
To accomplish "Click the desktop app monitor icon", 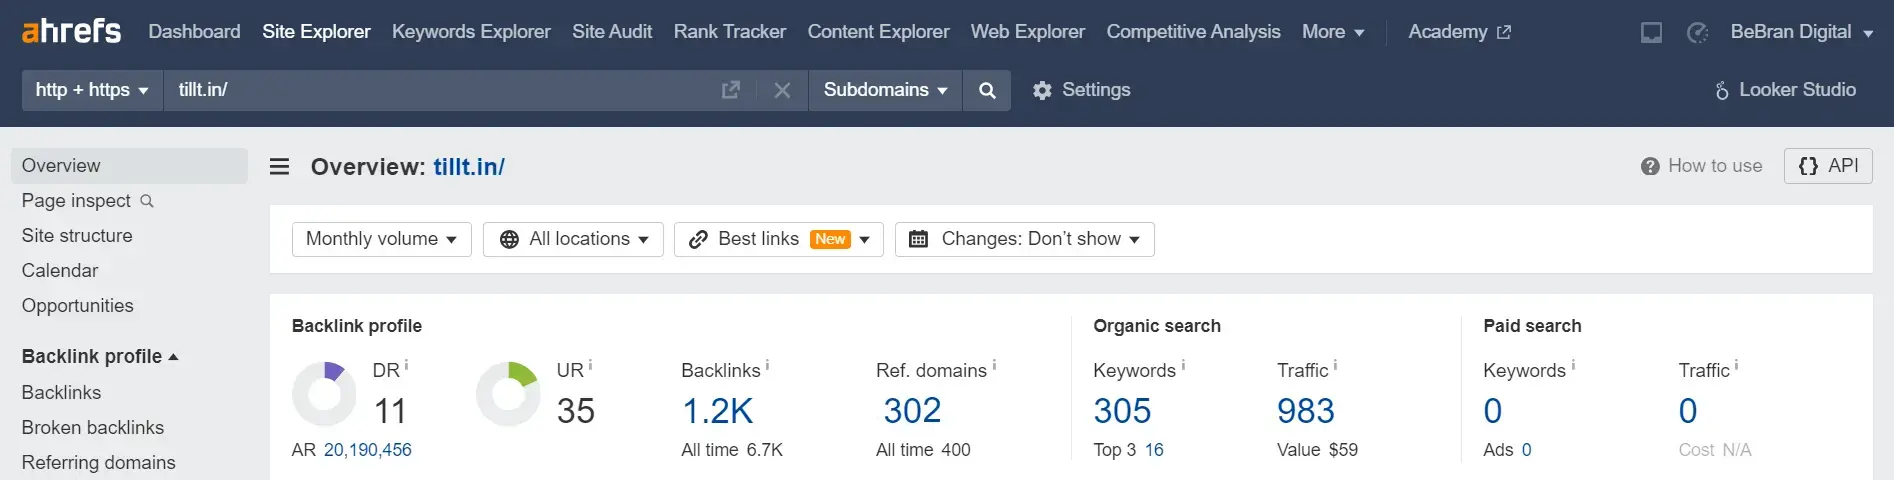I will point(1652,32).
